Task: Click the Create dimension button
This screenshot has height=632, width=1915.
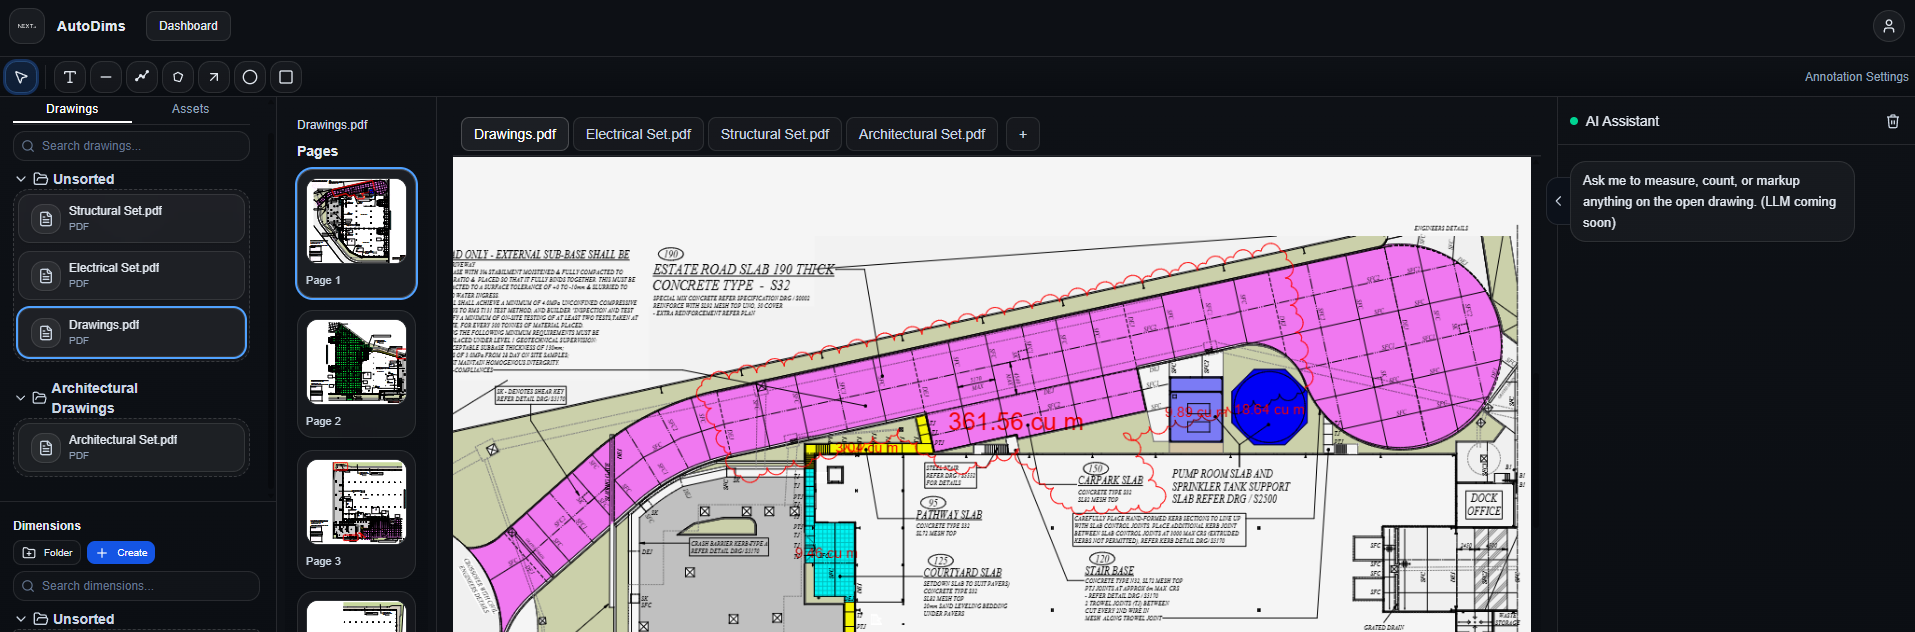Action: (121, 553)
